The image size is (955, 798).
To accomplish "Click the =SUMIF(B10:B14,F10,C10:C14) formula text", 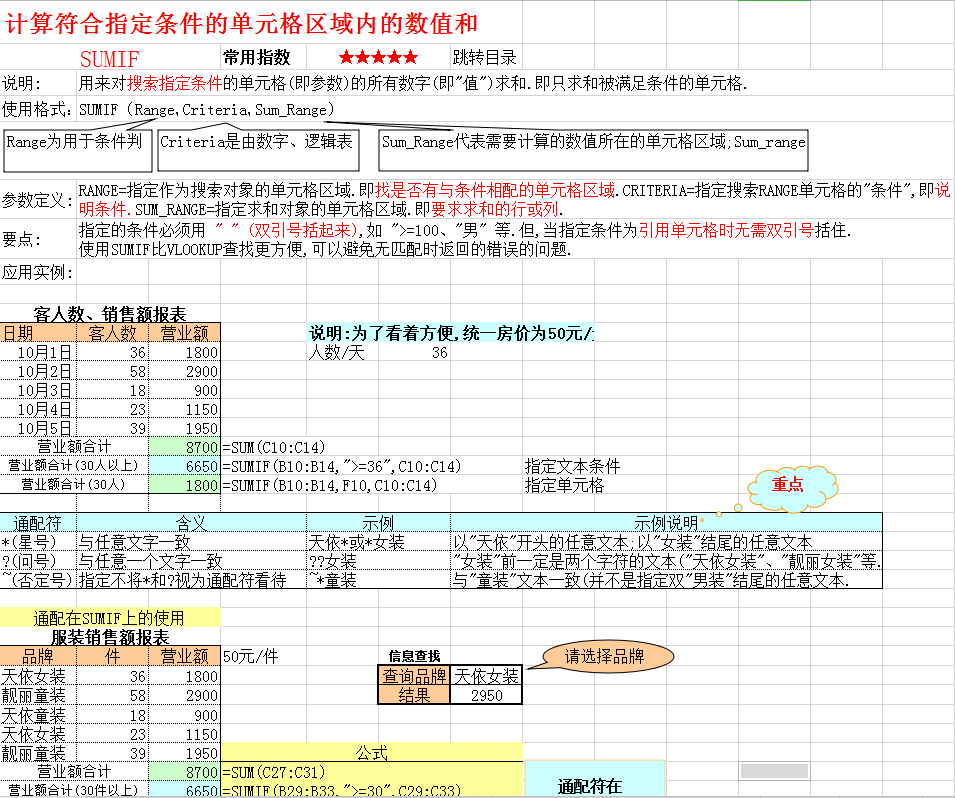I will 329,486.
